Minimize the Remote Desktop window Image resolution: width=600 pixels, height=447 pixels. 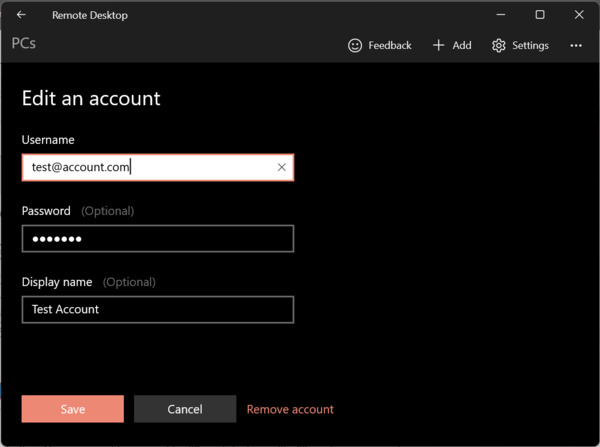501,15
